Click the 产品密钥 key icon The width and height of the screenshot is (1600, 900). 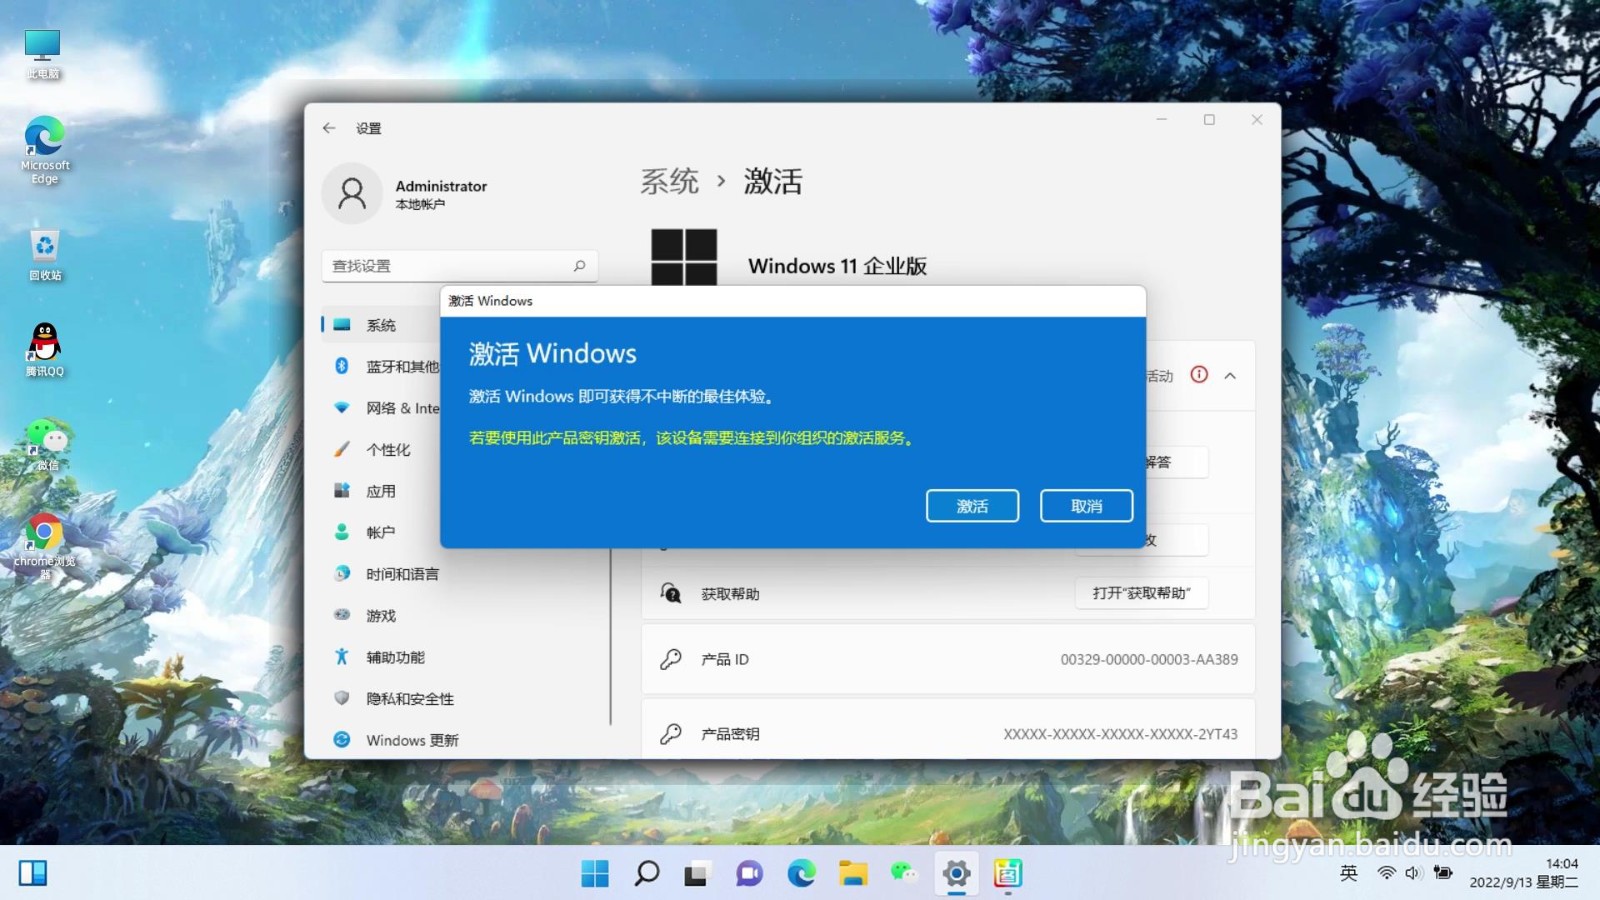pos(671,733)
